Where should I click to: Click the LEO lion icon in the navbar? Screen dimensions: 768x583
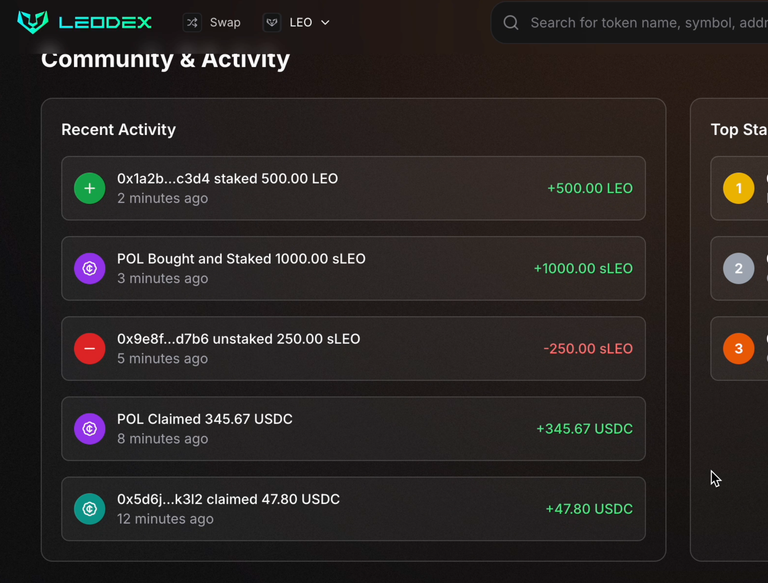point(272,23)
